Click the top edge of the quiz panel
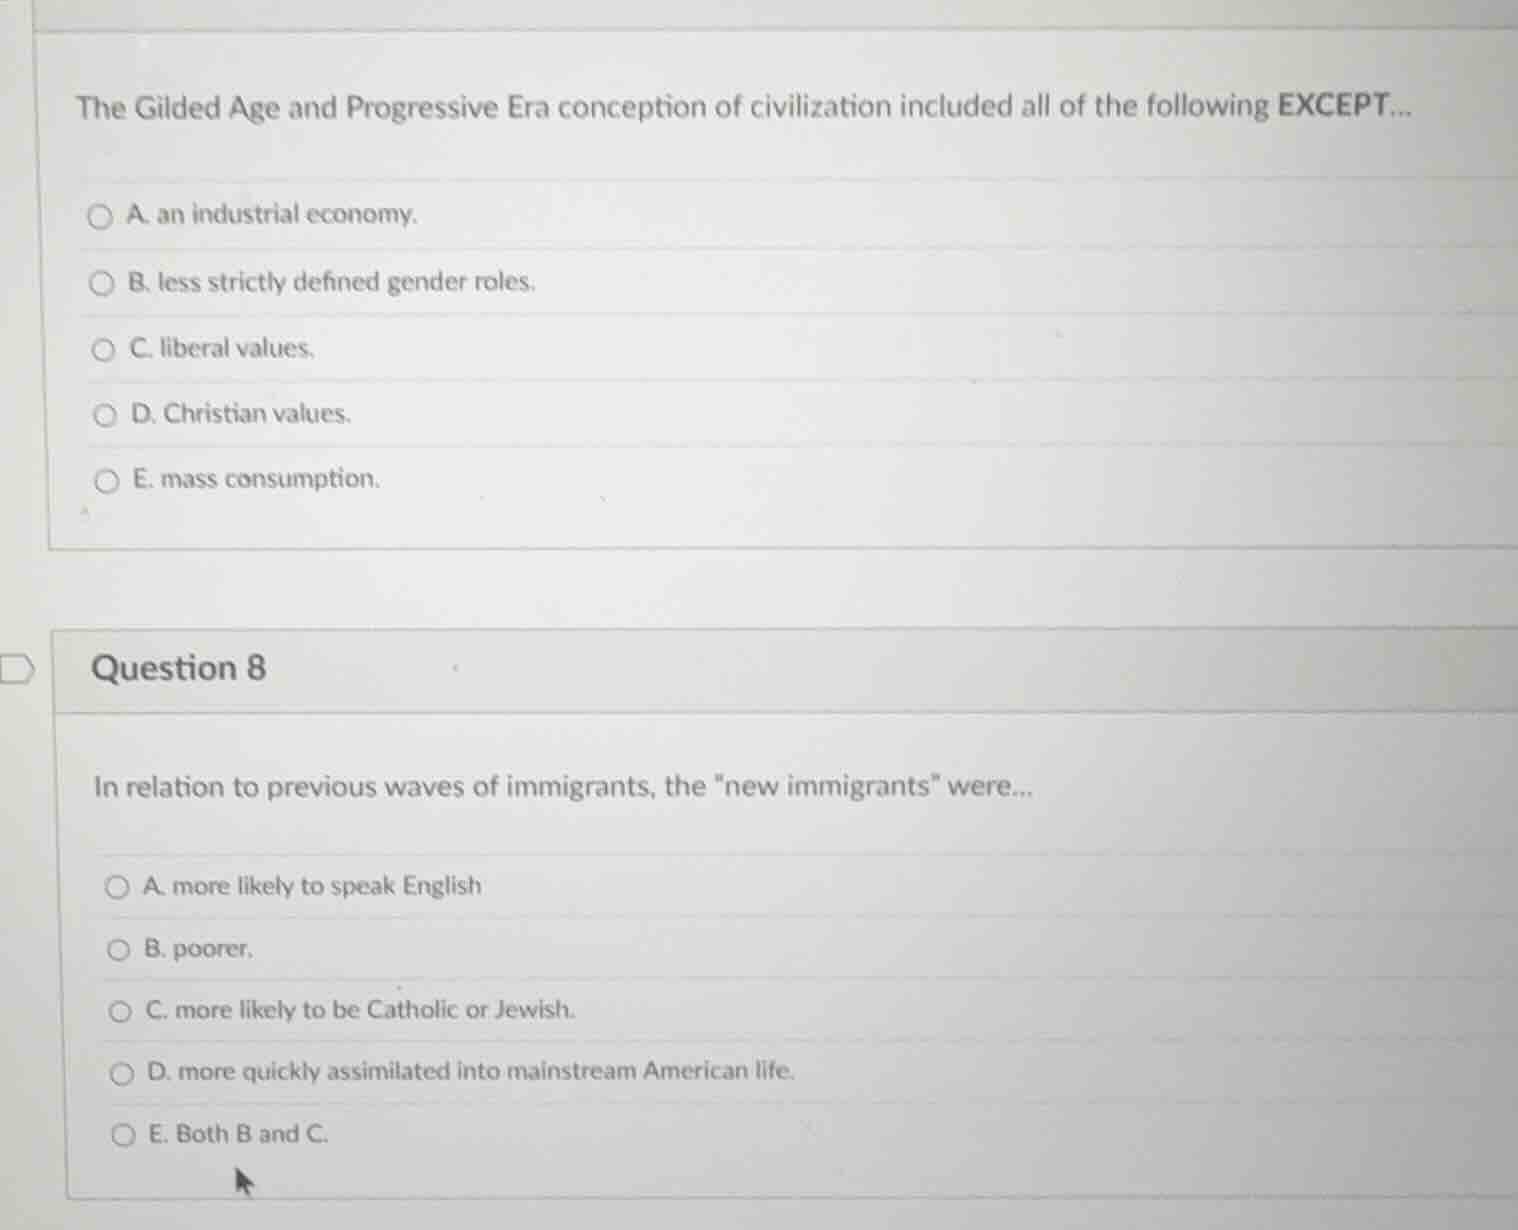The width and height of the screenshot is (1518, 1230). [x=760, y=32]
